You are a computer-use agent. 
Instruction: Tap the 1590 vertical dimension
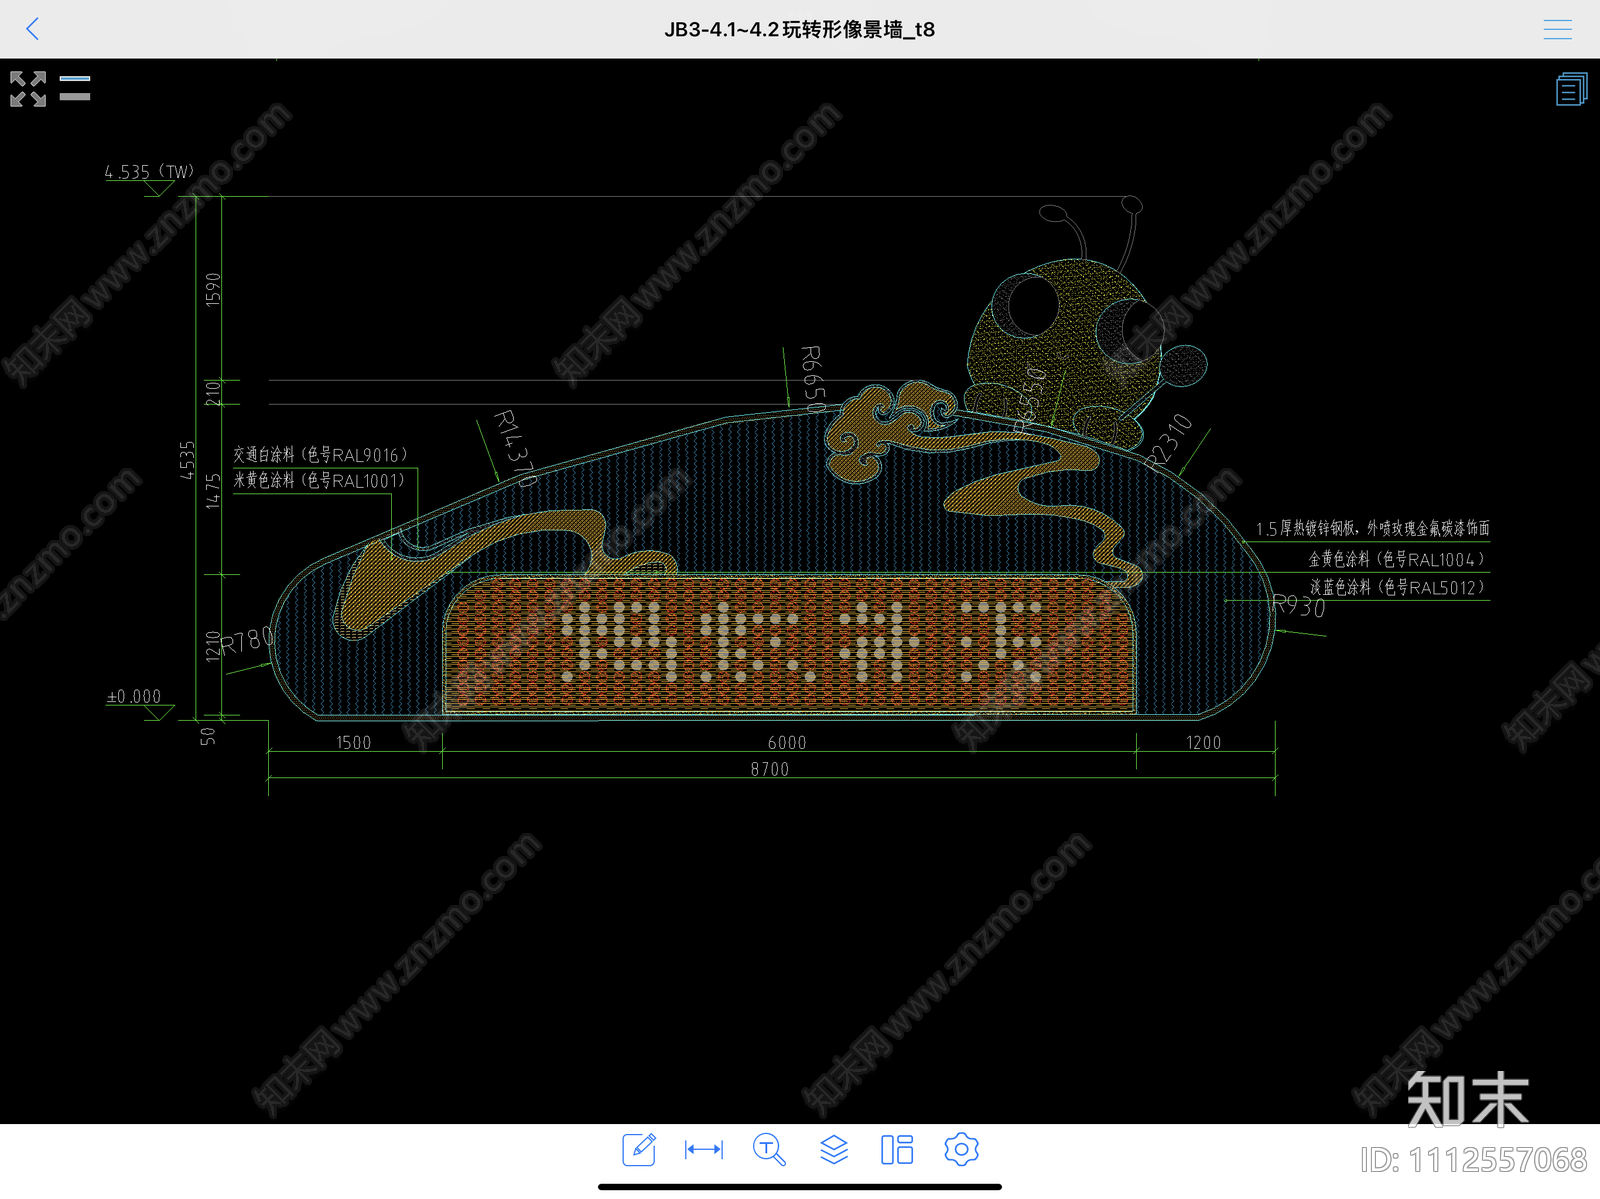pyautogui.click(x=213, y=289)
